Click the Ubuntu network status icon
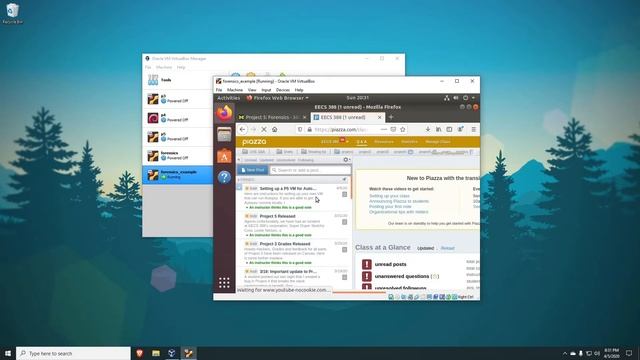This screenshot has height=360, width=640. pyautogui.click(x=447, y=98)
